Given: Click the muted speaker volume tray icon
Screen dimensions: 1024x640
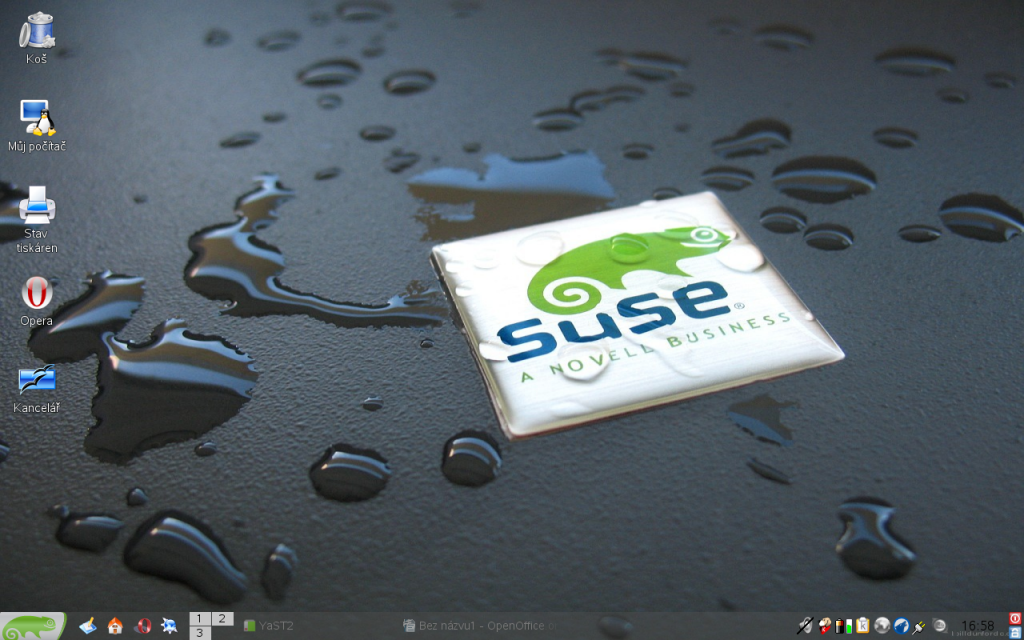Looking at the screenshot, I should coord(804,626).
